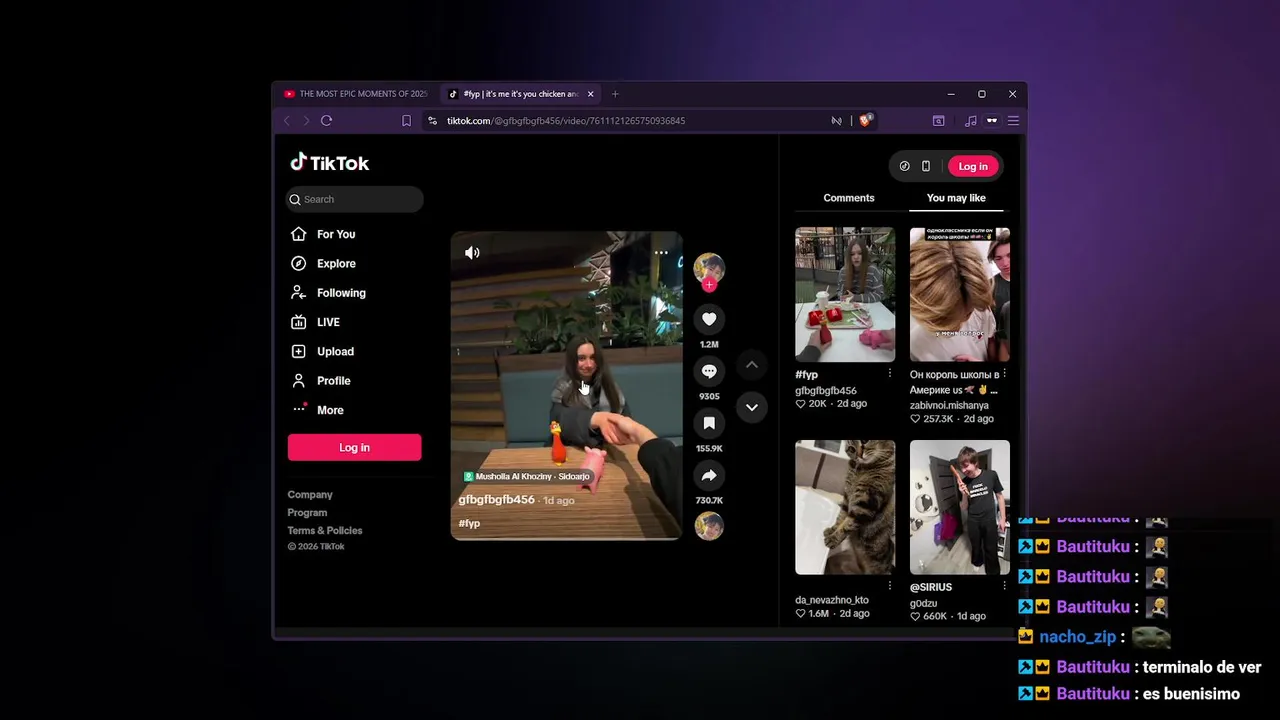The width and height of the screenshot is (1280, 720).
Task: Click nacho_zip in stream chat
Action: click(x=1077, y=637)
